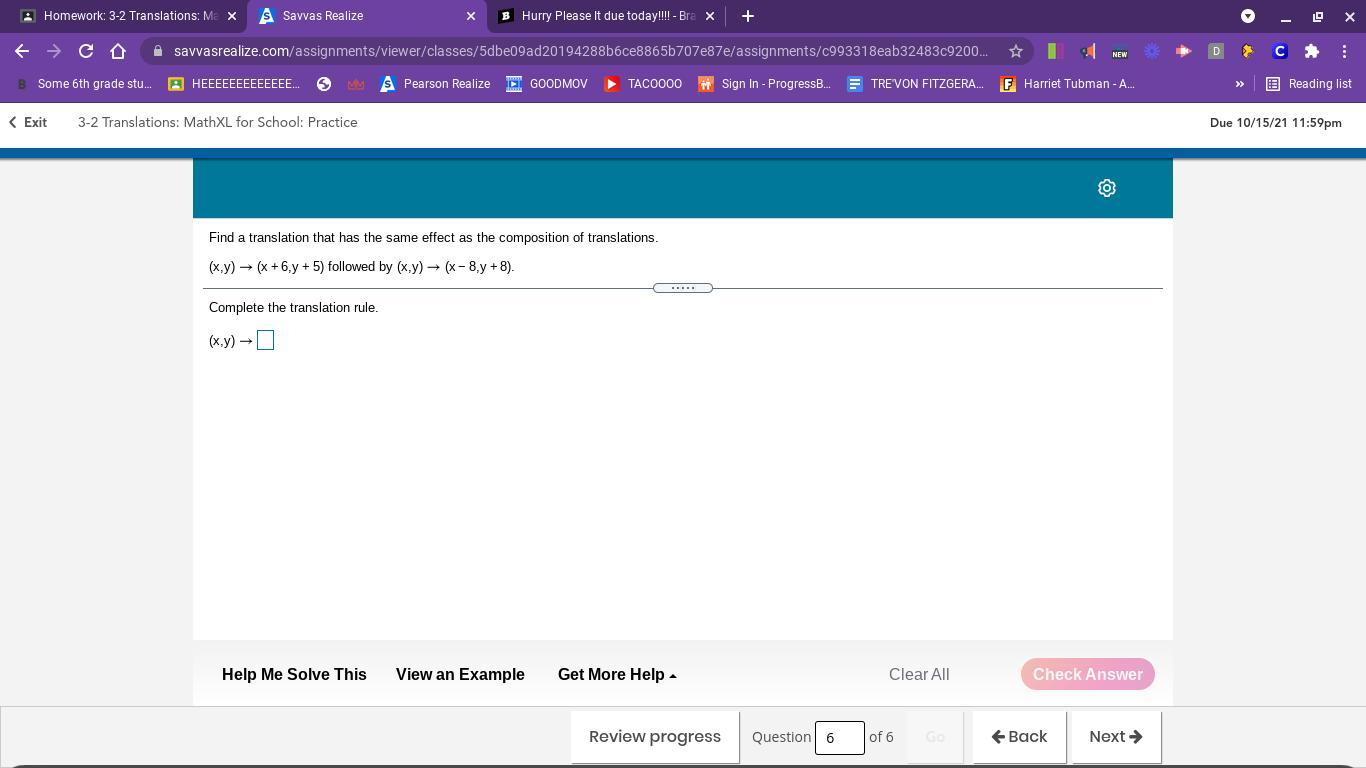The height and width of the screenshot is (768, 1366).
Task: Click Next to advance questions
Action: (x=1116, y=737)
